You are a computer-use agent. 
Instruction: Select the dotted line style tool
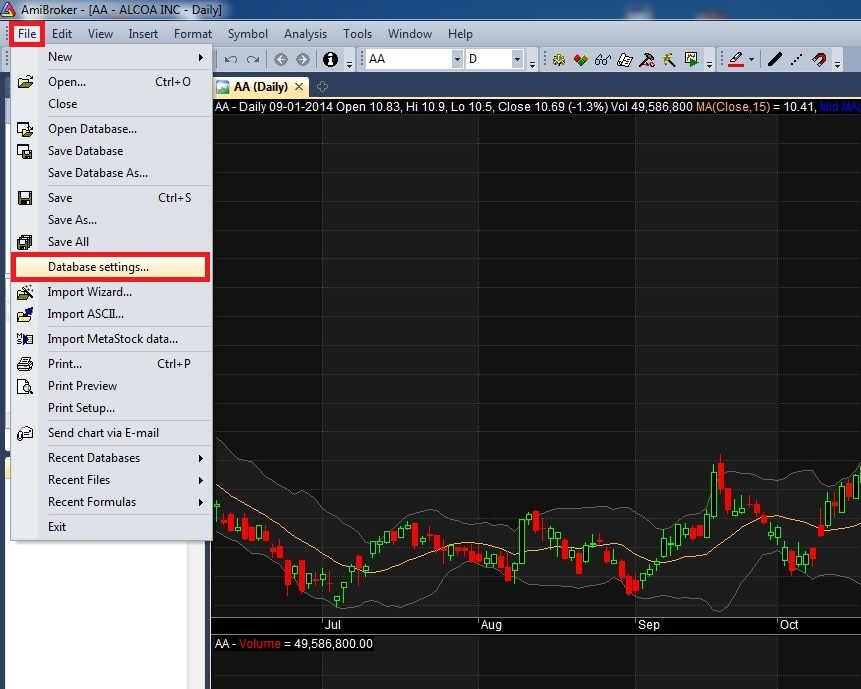click(796, 59)
